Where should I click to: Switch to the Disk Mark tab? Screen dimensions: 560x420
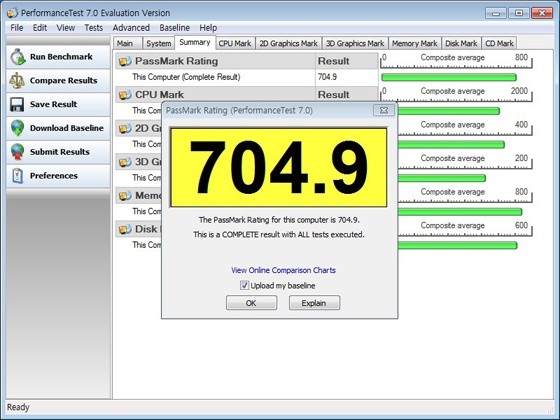pyautogui.click(x=461, y=43)
